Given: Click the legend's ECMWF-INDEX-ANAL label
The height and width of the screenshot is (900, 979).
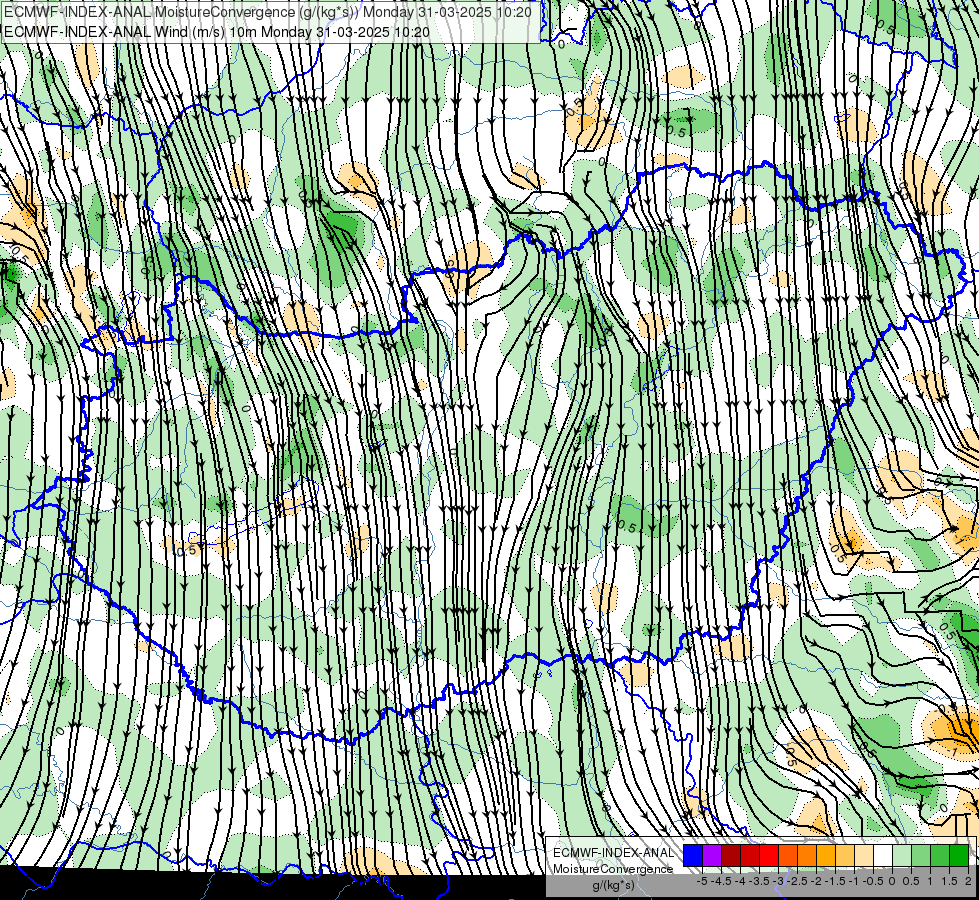Looking at the screenshot, I should [613, 853].
